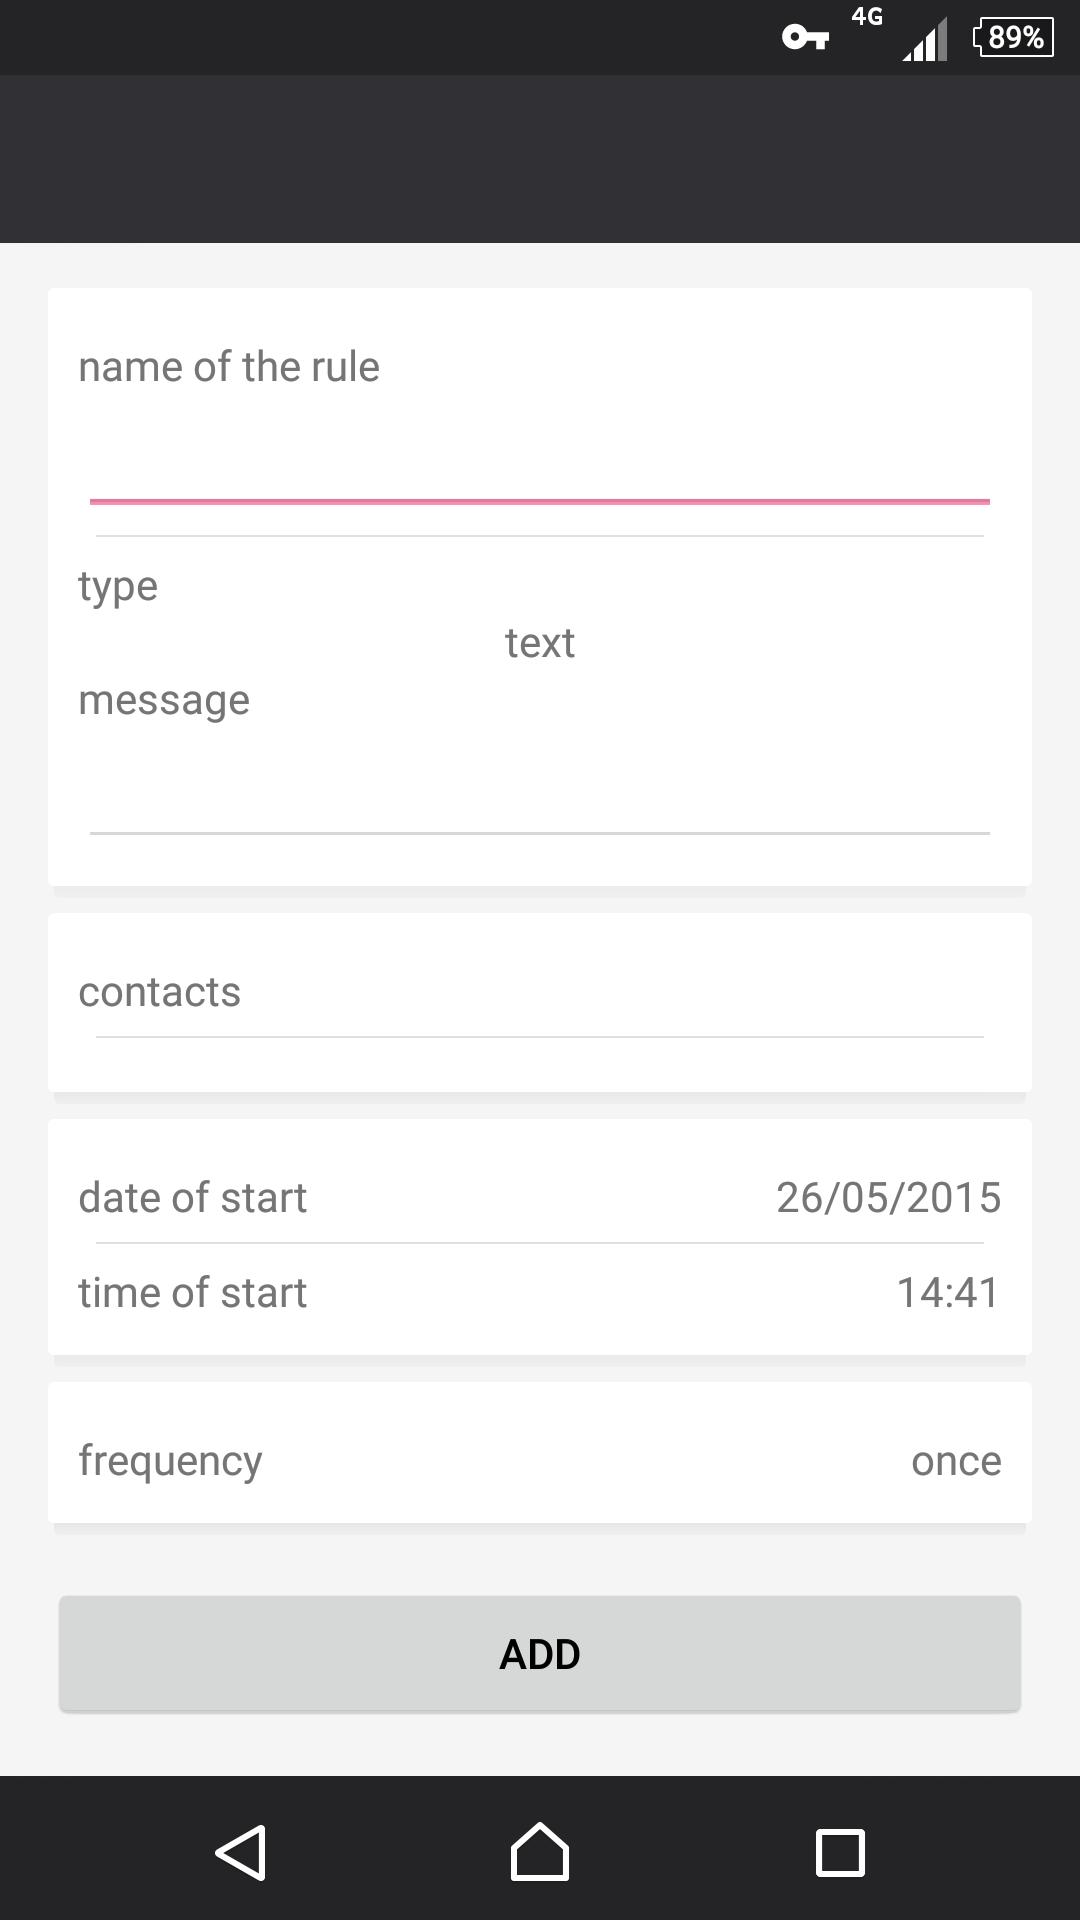This screenshot has height=1920, width=1080.
Task: Open recent apps with square icon
Action: pos(840,1852)
